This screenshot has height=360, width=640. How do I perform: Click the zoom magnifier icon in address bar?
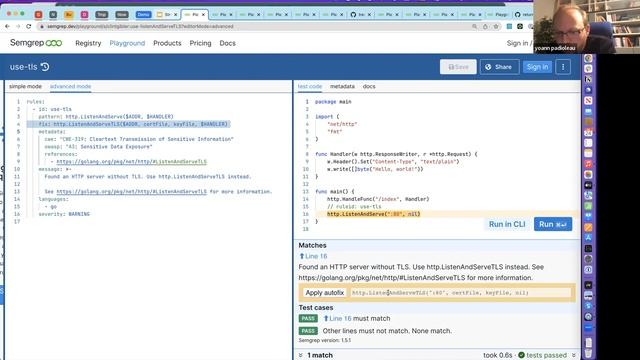[474, 27]
